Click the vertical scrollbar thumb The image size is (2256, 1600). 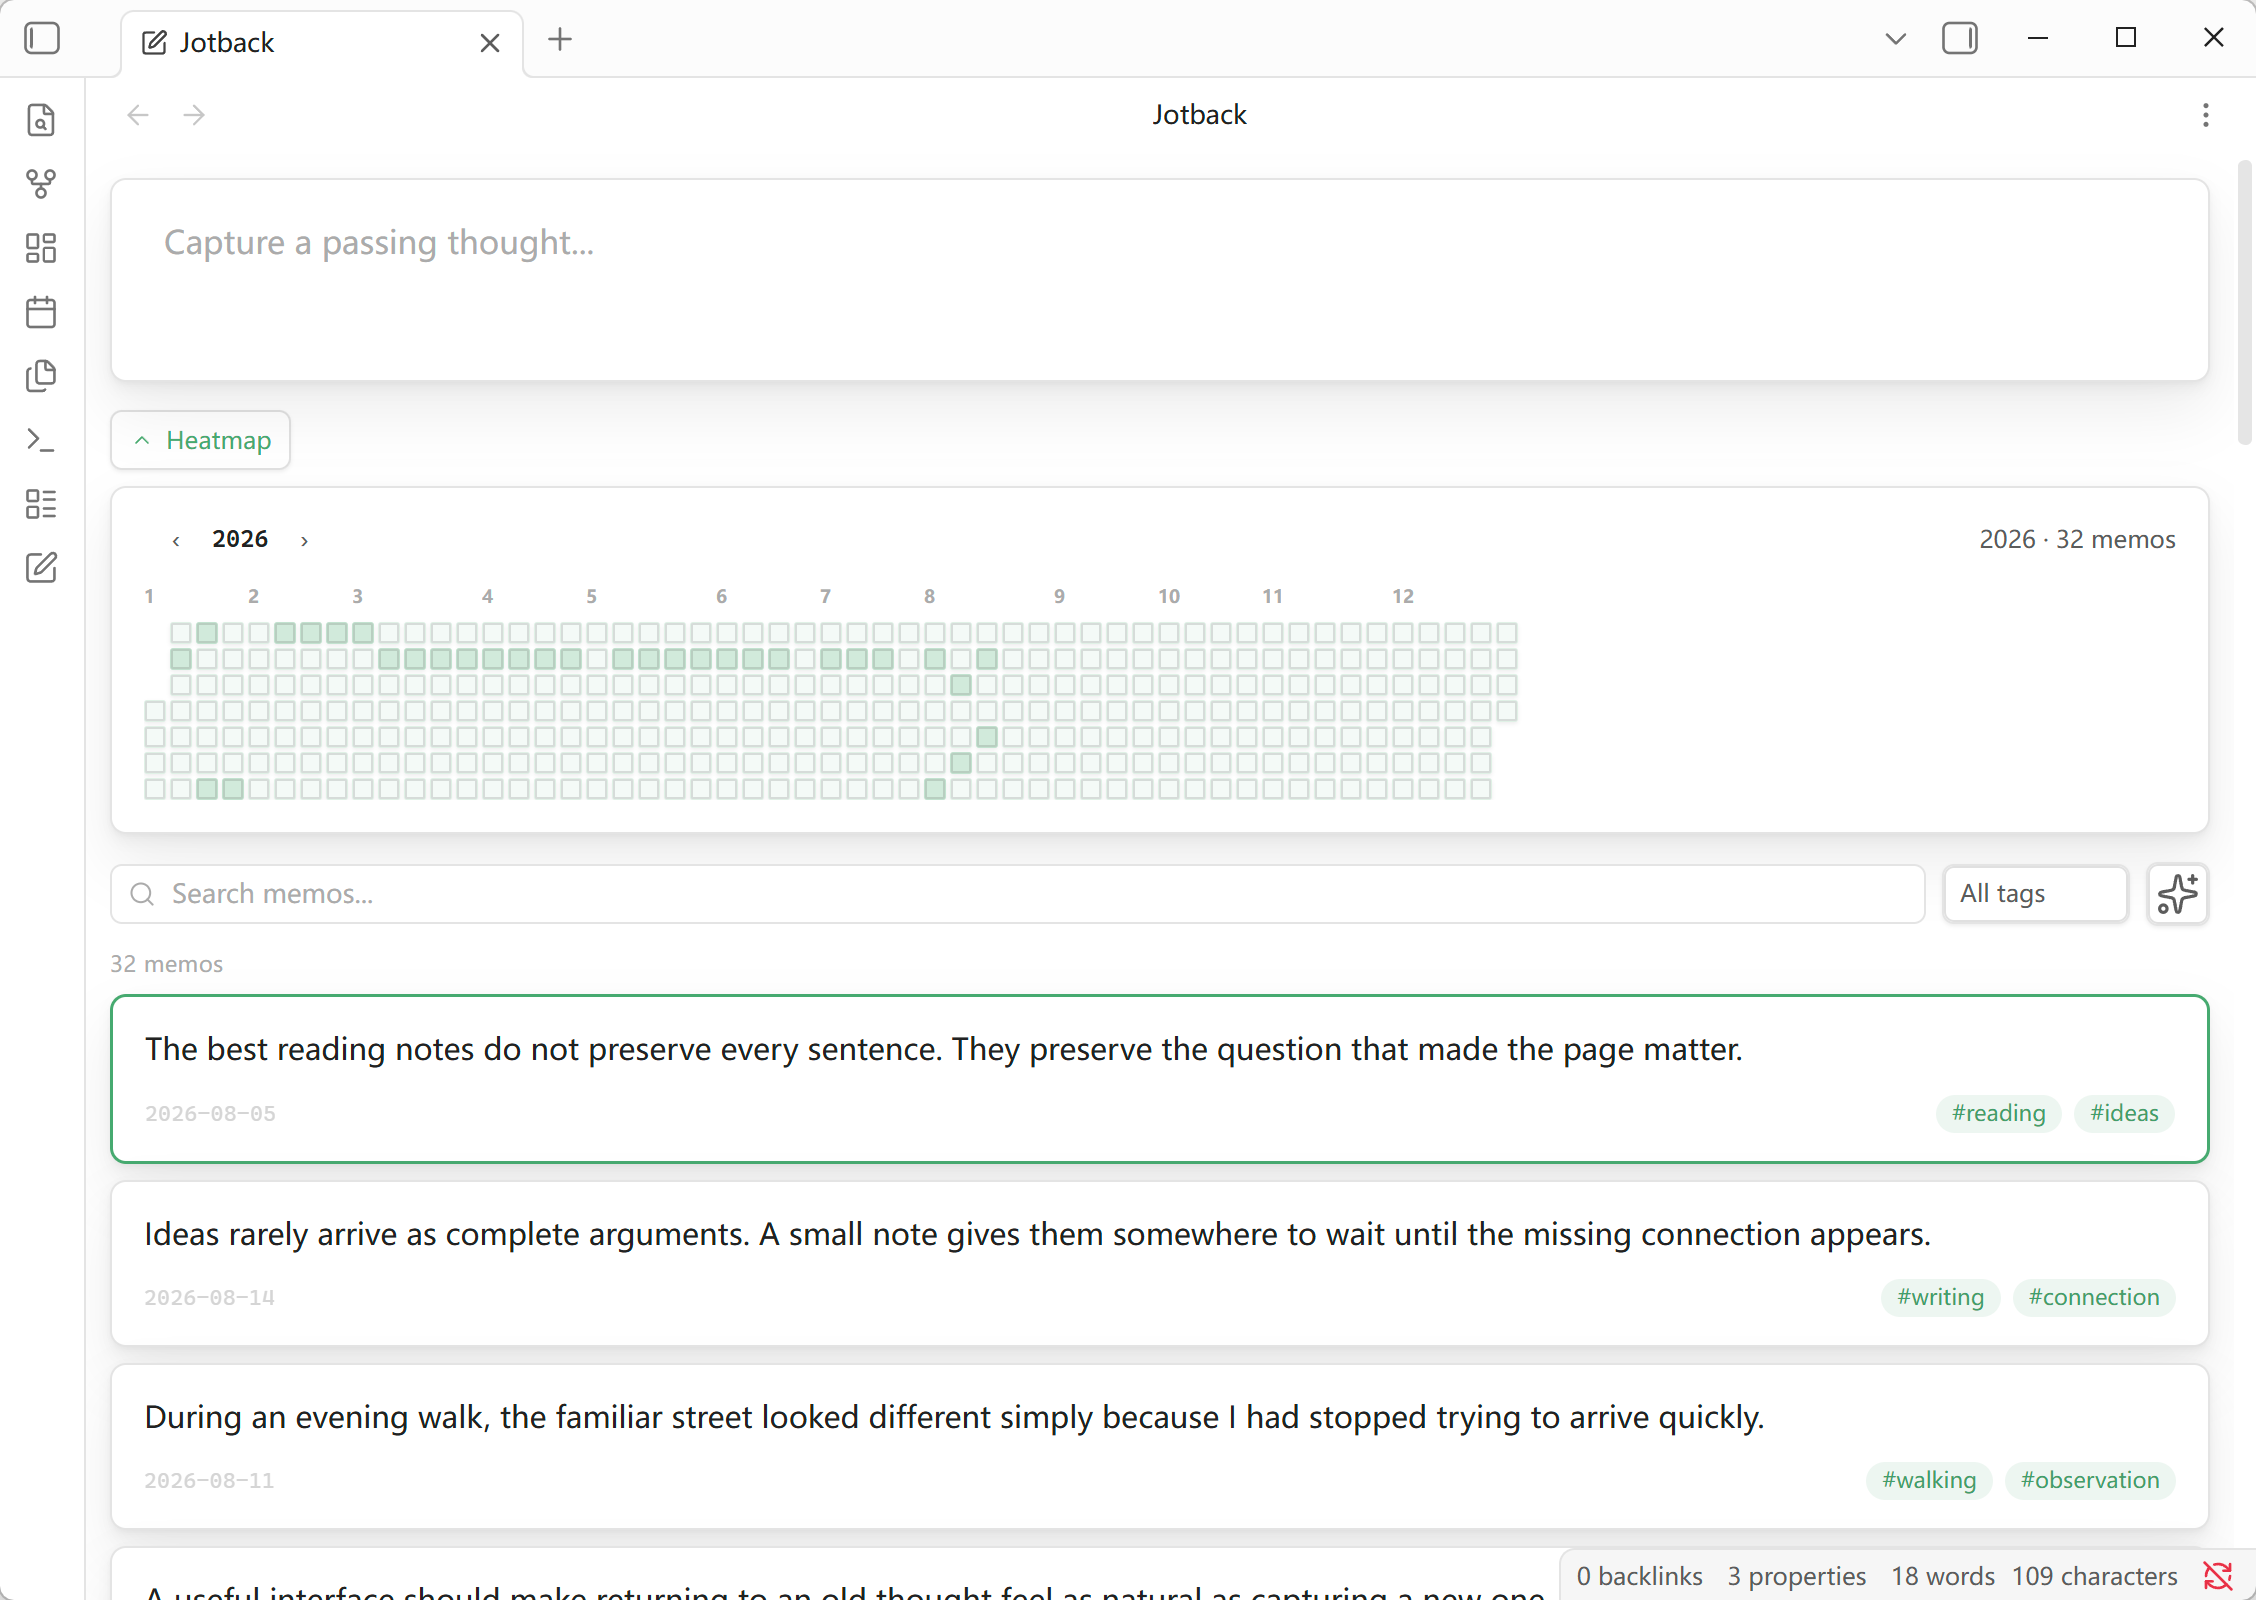[2245, 300]
